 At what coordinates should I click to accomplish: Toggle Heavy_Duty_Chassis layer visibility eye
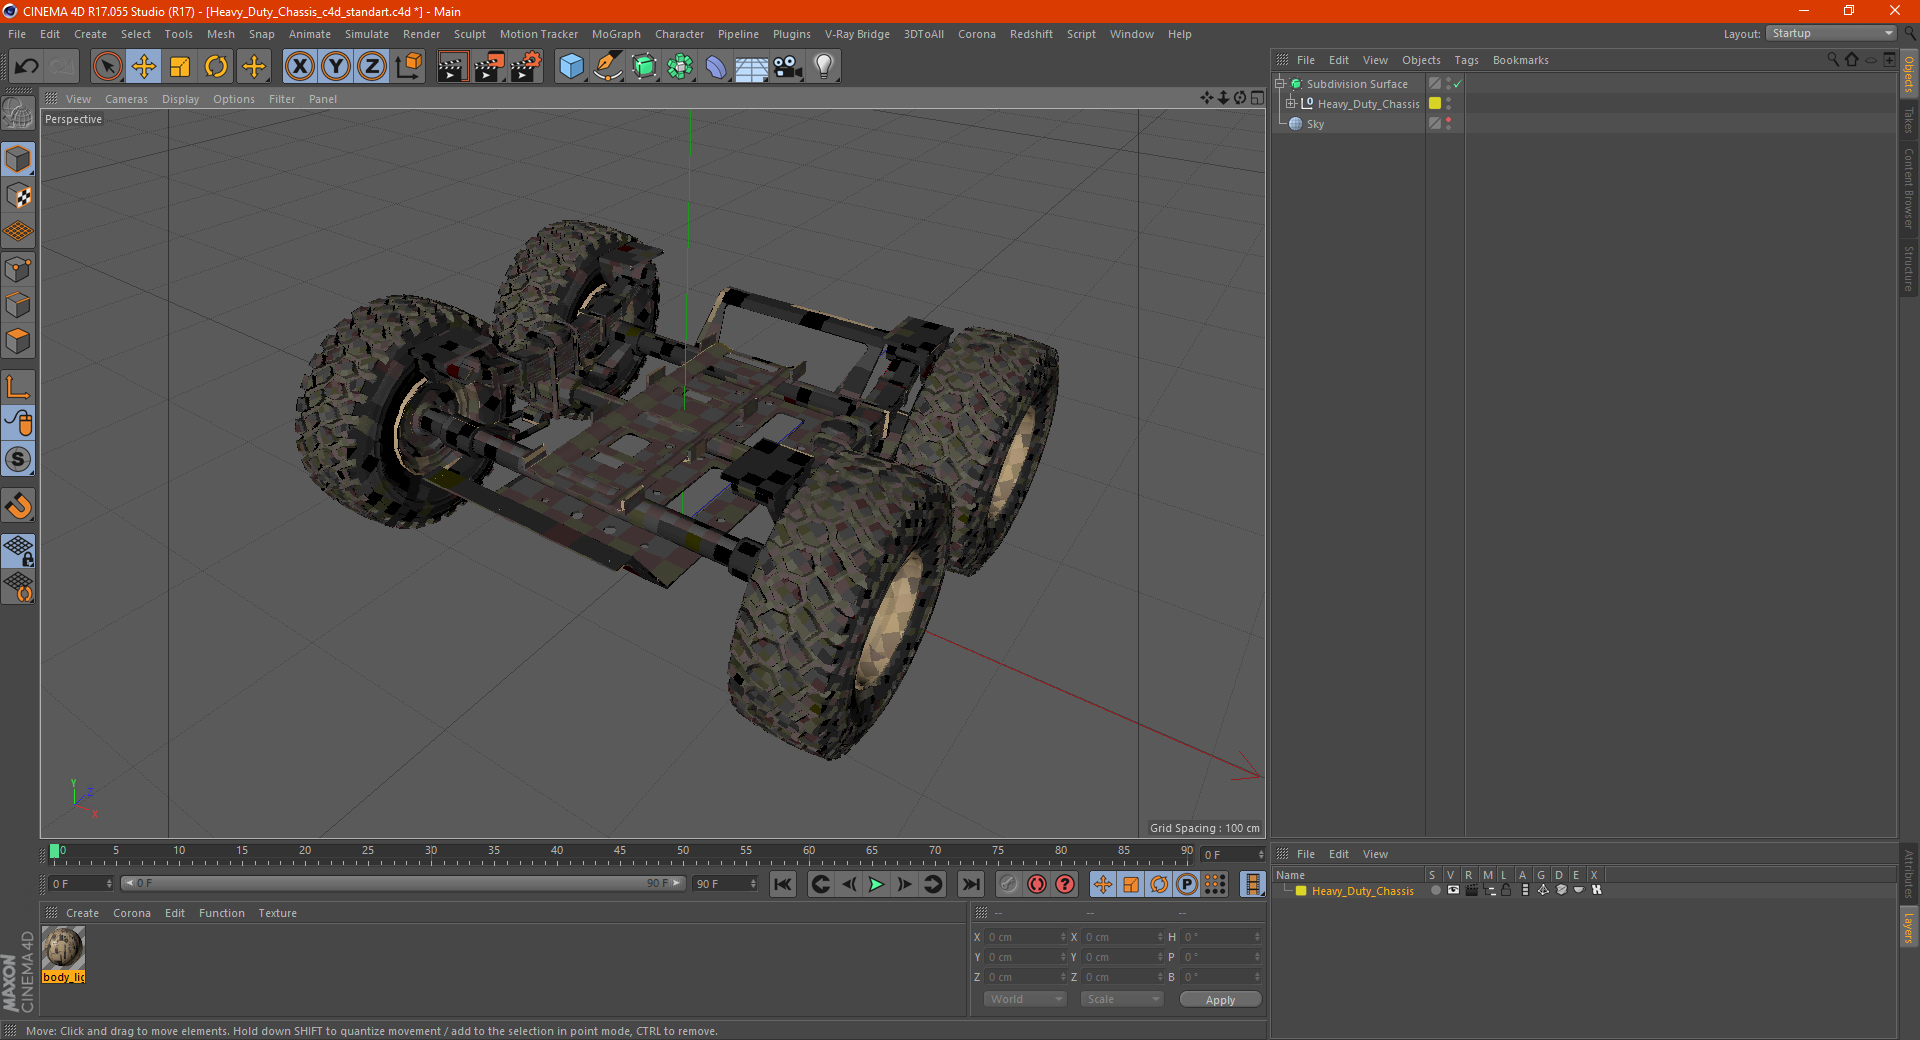point(1453,890)
